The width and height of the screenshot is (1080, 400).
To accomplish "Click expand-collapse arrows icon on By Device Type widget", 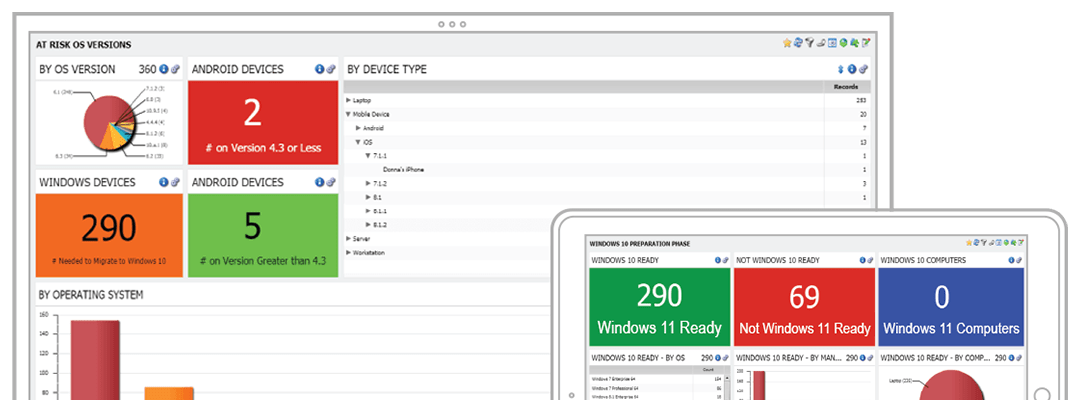I will tap(840, 69).
